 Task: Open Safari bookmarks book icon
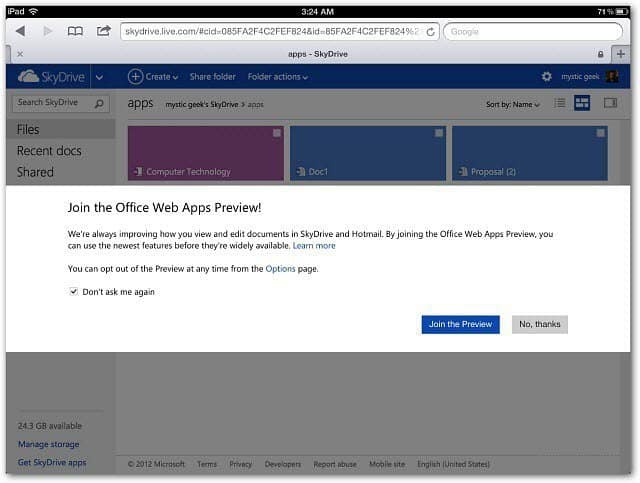pyautogui.click(x=75, y=31)
